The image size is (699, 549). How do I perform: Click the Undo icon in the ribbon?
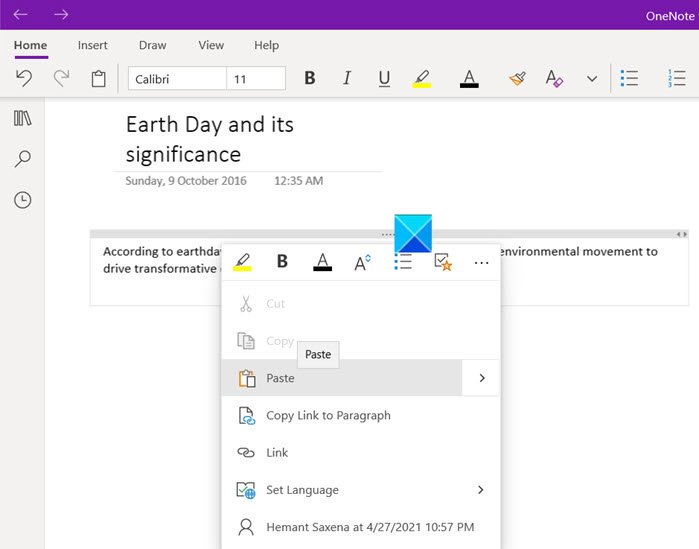point(24,79)
